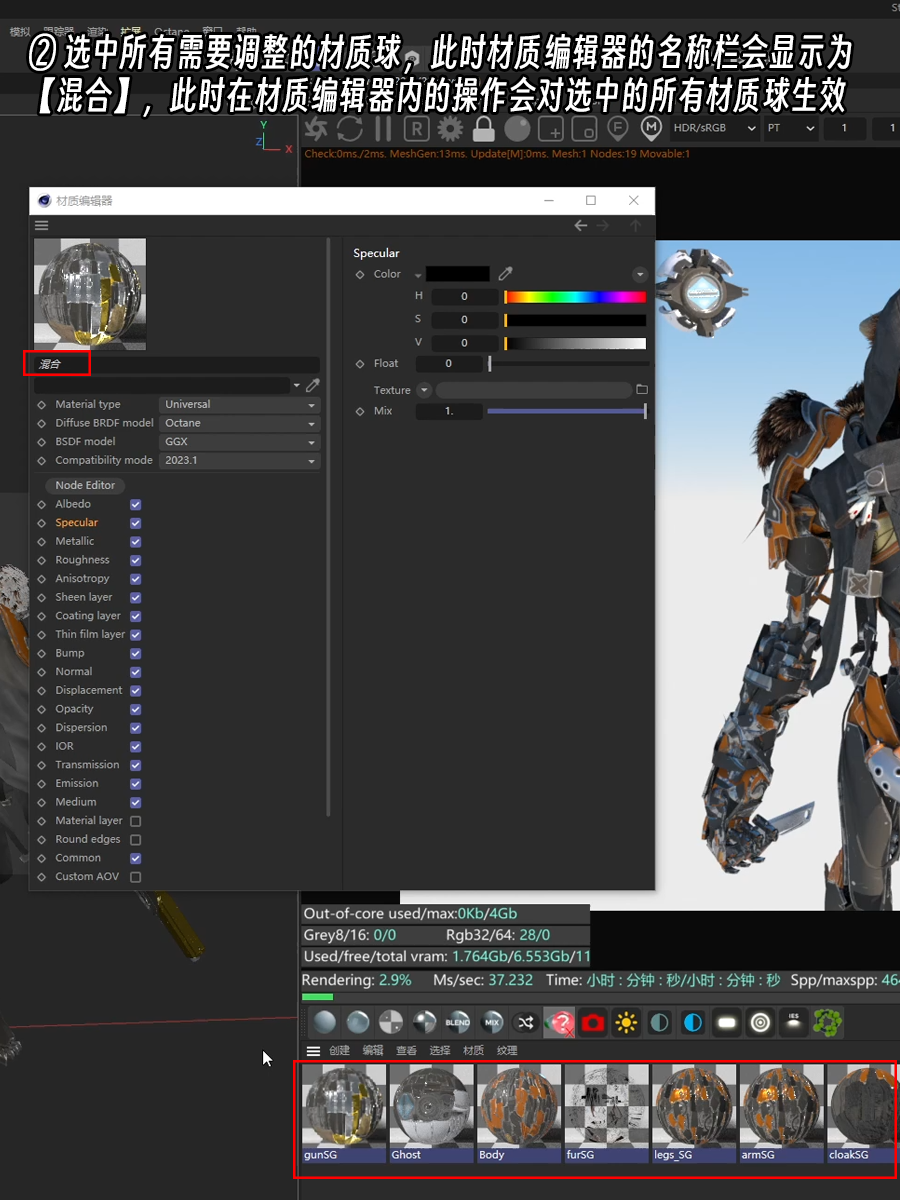
Task: Select the F focus picker icon
Action: click(618, 128)
